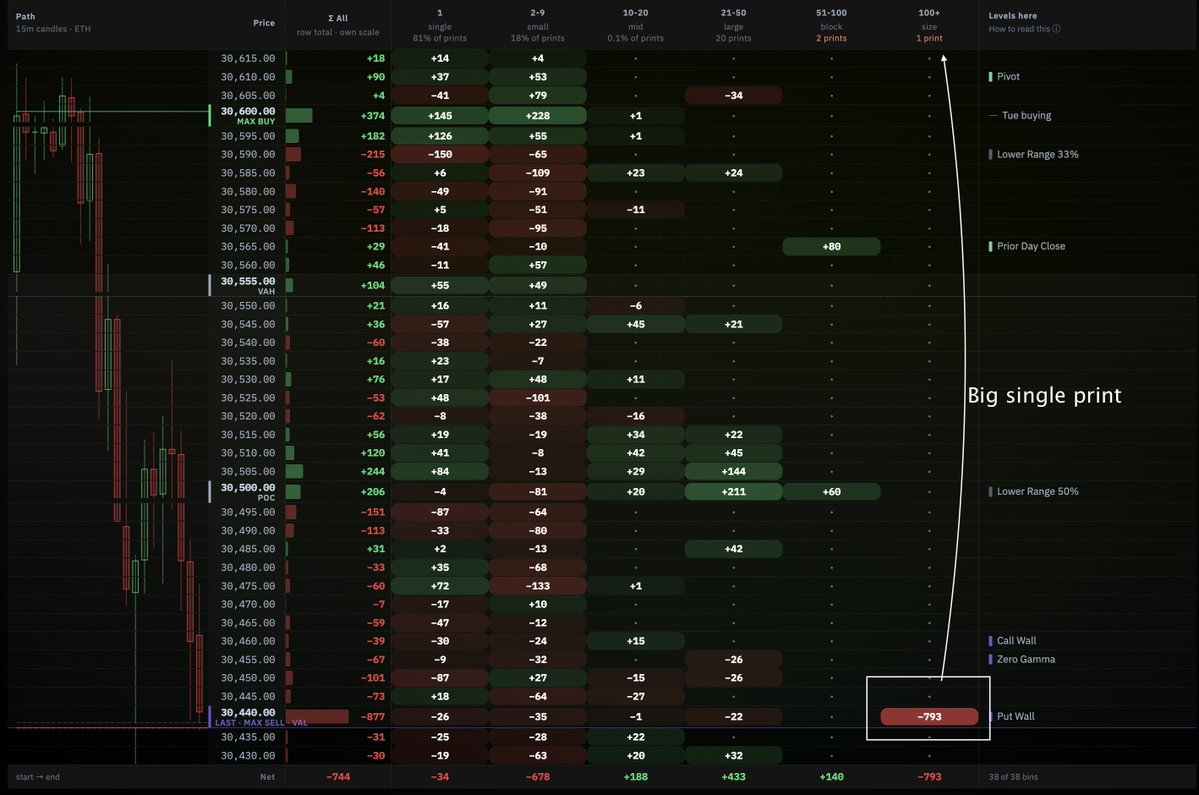Screen dimensions: 1199x795
Task: Click the +188 net total in footer
Action: 635,777
